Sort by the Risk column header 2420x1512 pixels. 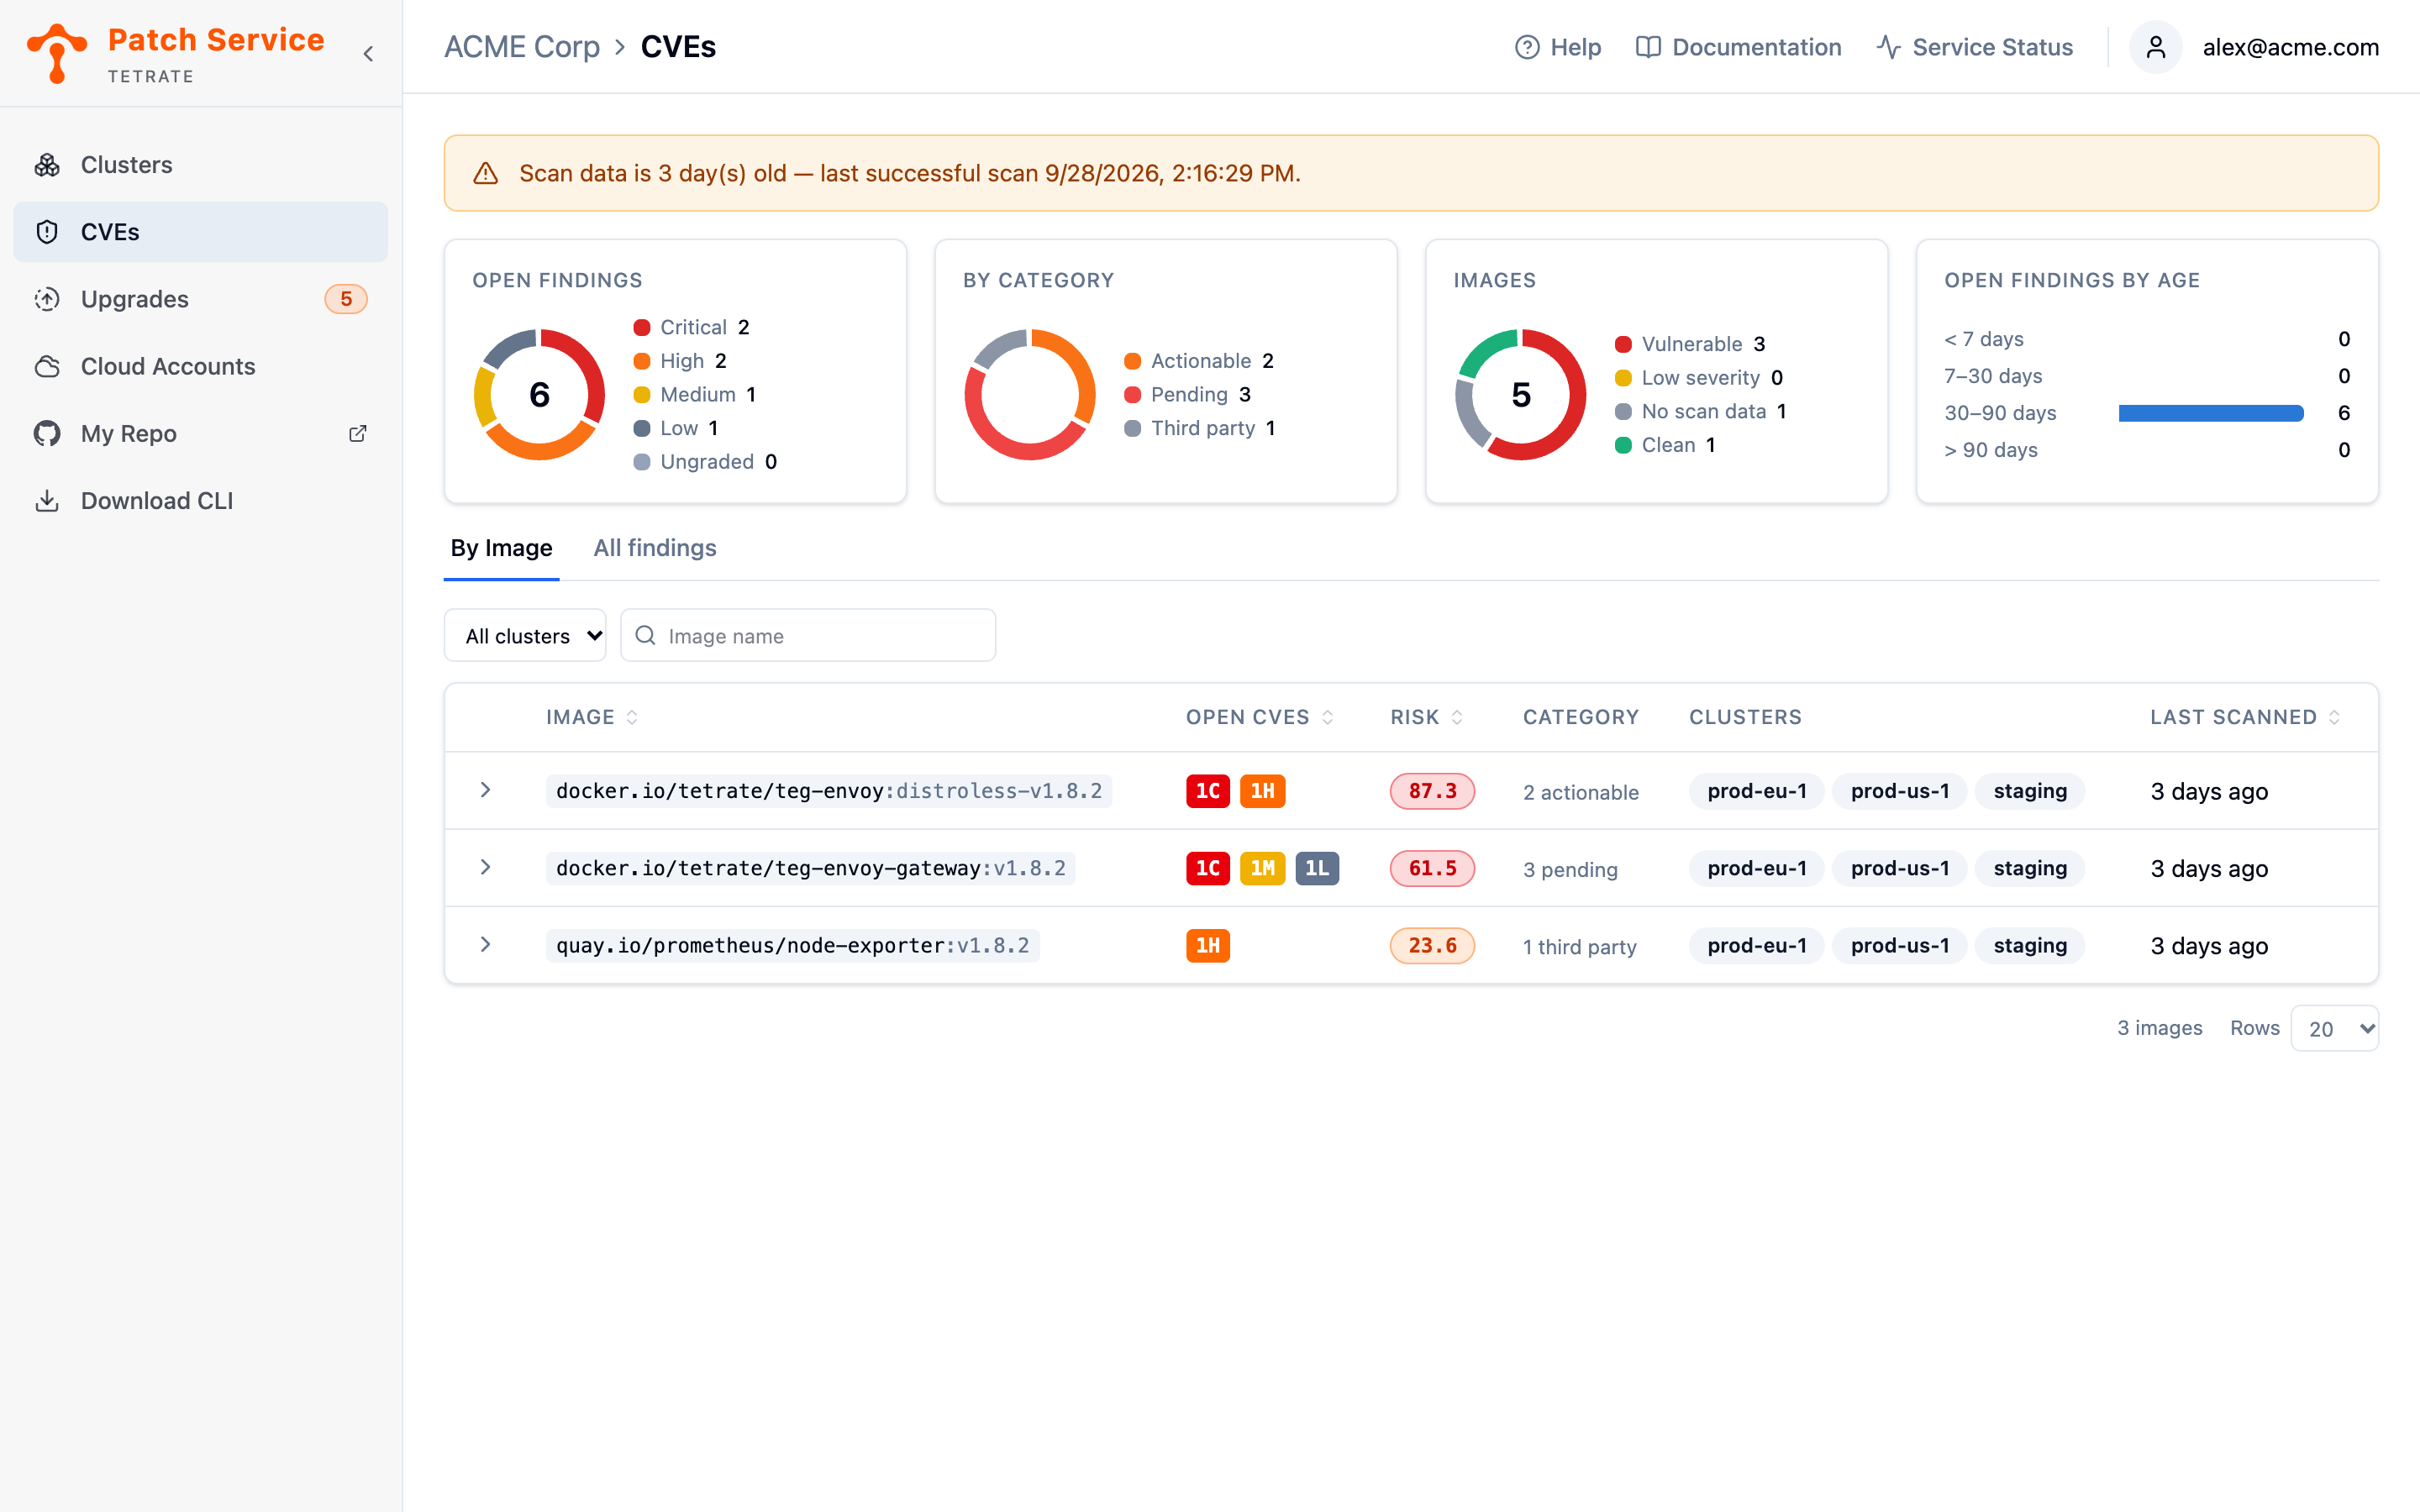point(1427,717)
